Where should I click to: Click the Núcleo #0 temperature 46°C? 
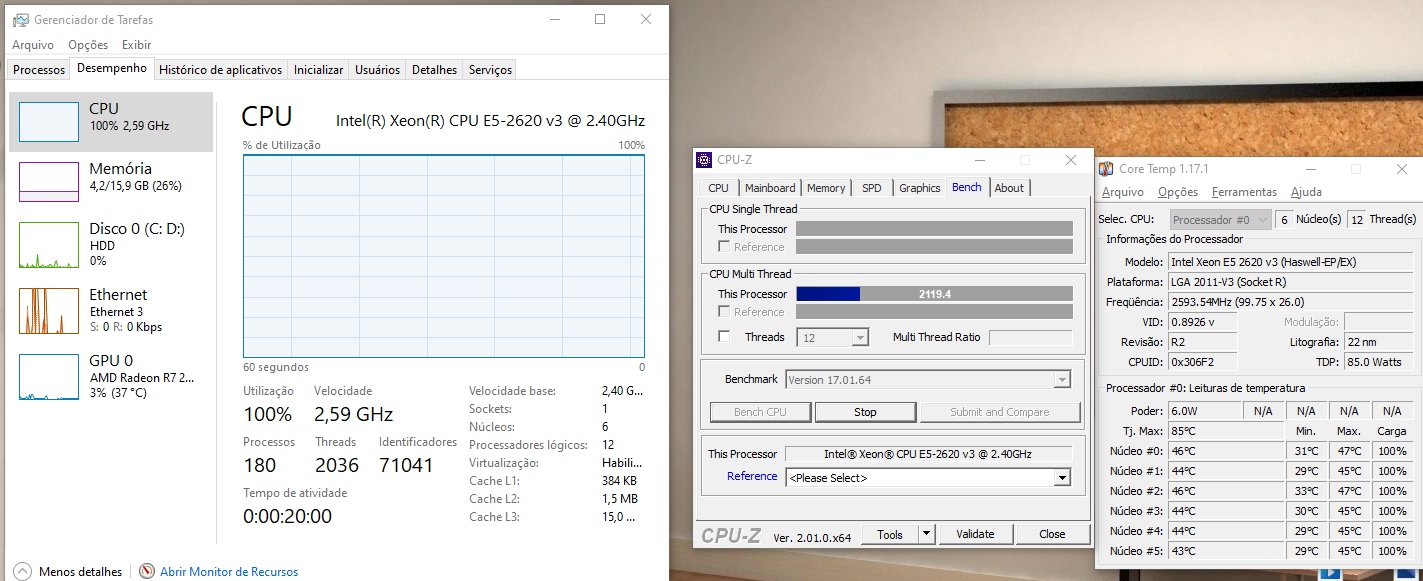(1226, 451)
